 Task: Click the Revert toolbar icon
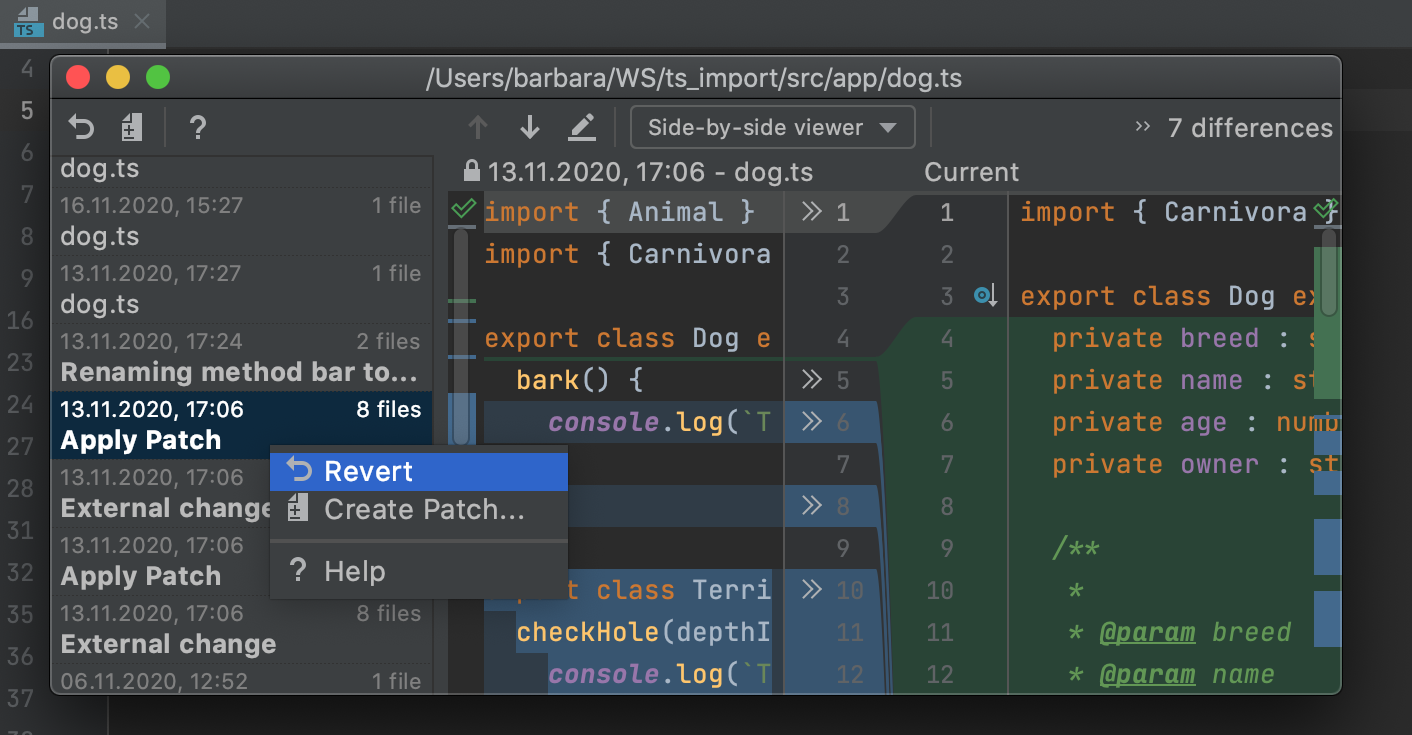click(x=81, y=128)
